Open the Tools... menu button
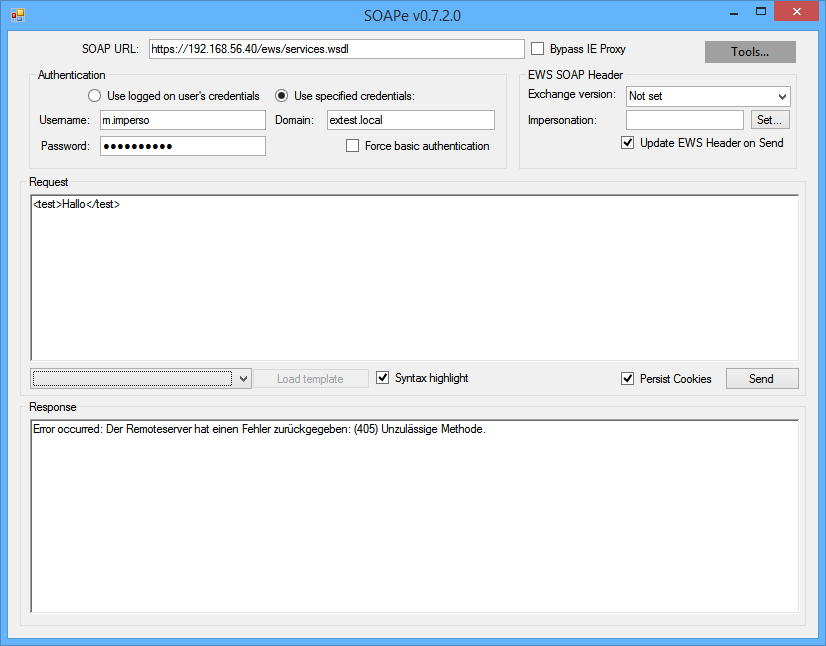Screen dimensions: 826x646 tap(750, 52)
